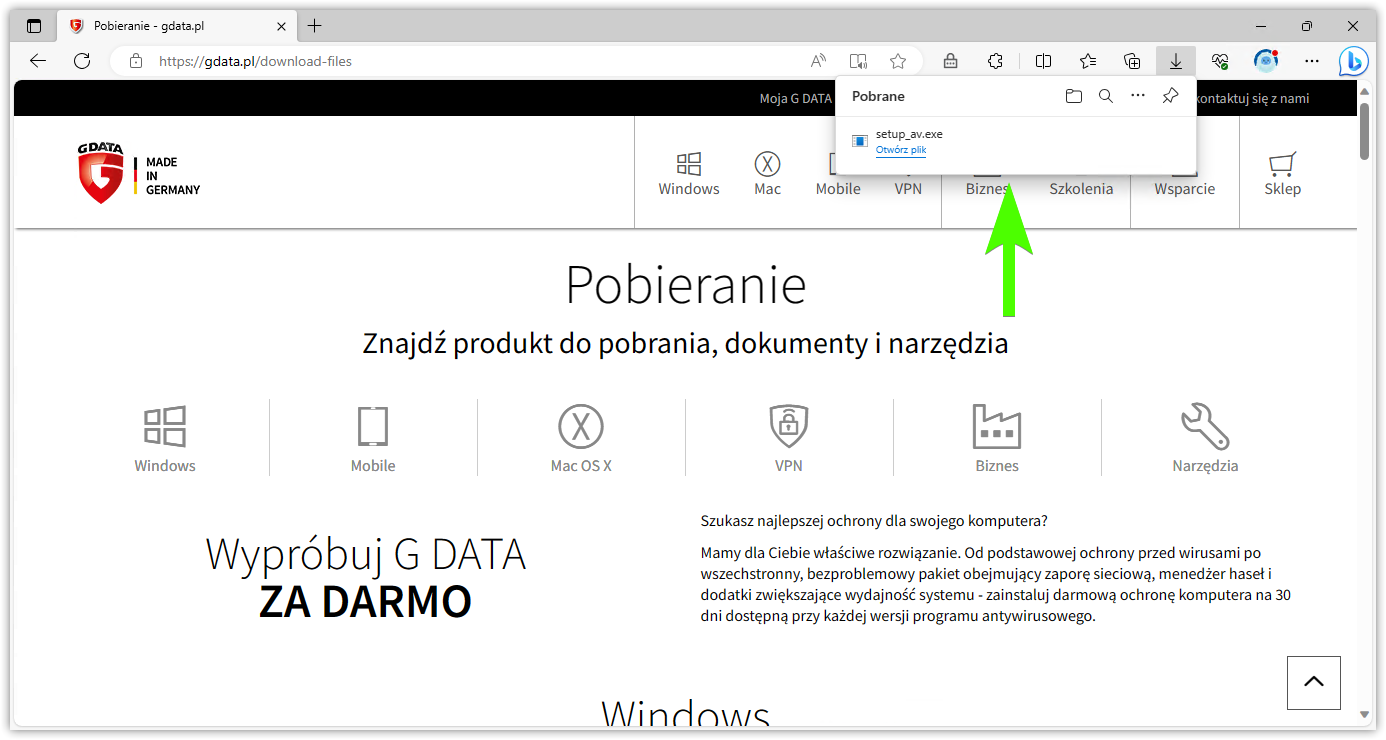Click 'kontaktuj się z nami' link
The width and height of the screenshot is (1386, 740).
[1253, 98]
